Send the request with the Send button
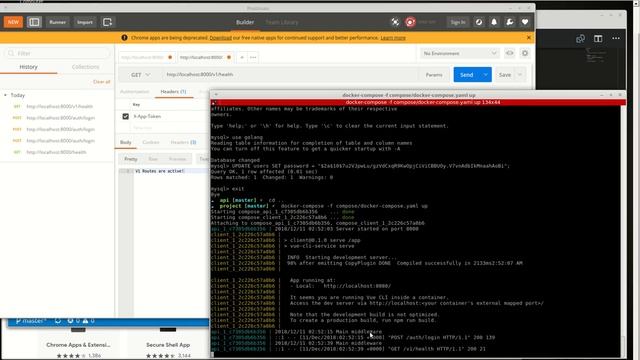This screenshot has height=360, width=640. pos(467,75)
